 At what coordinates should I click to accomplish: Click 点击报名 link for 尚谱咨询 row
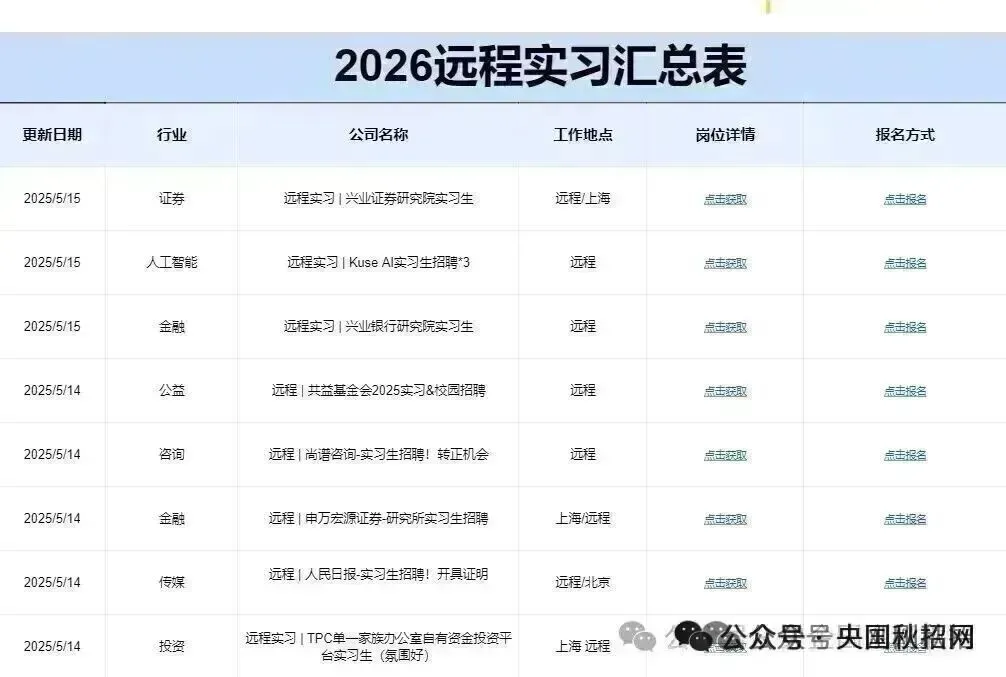905,455
